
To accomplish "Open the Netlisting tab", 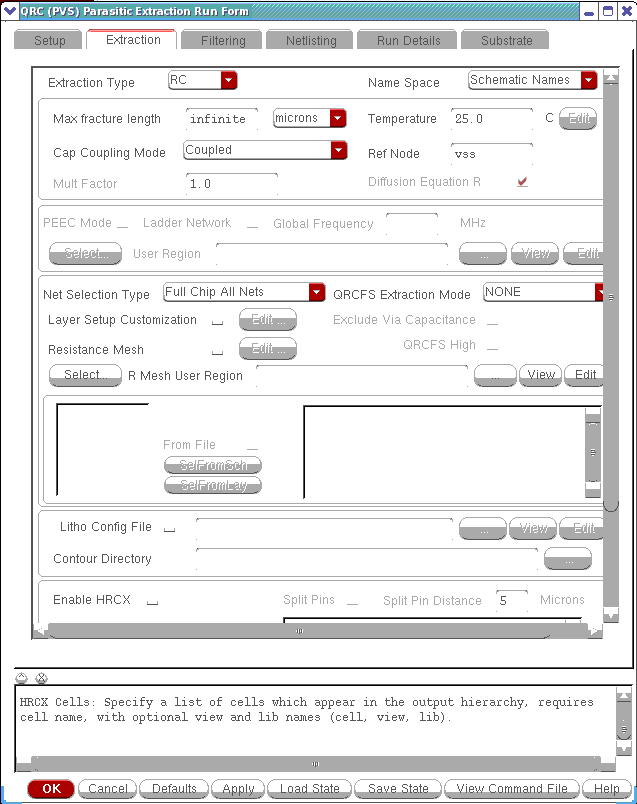I will [x=310, y=40].
